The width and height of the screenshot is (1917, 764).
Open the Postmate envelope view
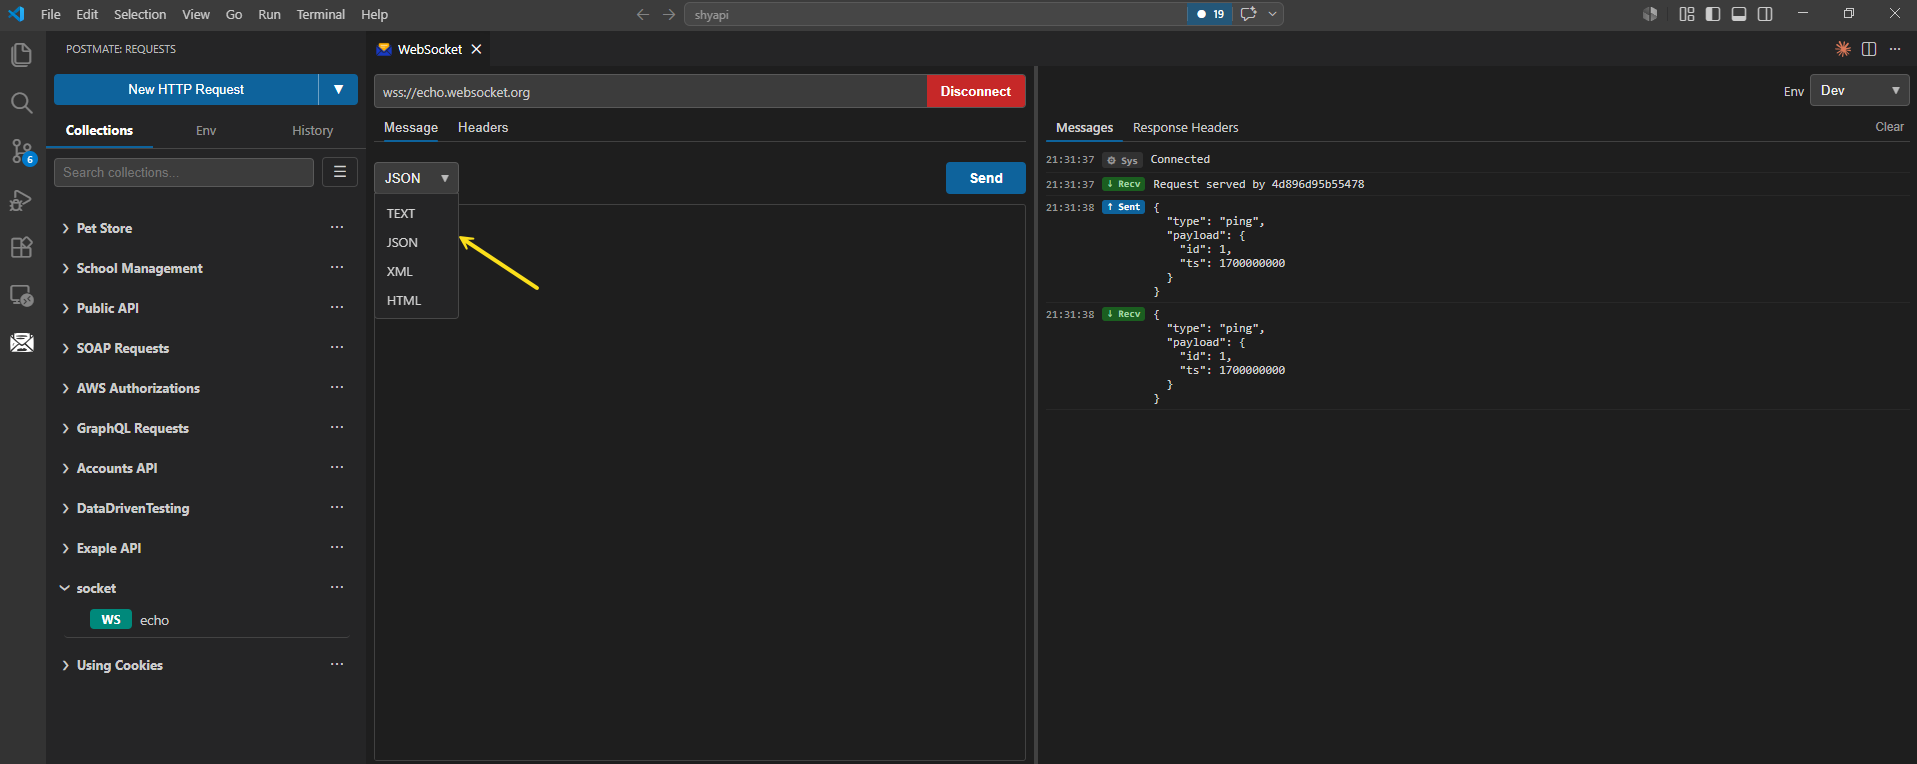pyautogui.click(x=21, y=343)
